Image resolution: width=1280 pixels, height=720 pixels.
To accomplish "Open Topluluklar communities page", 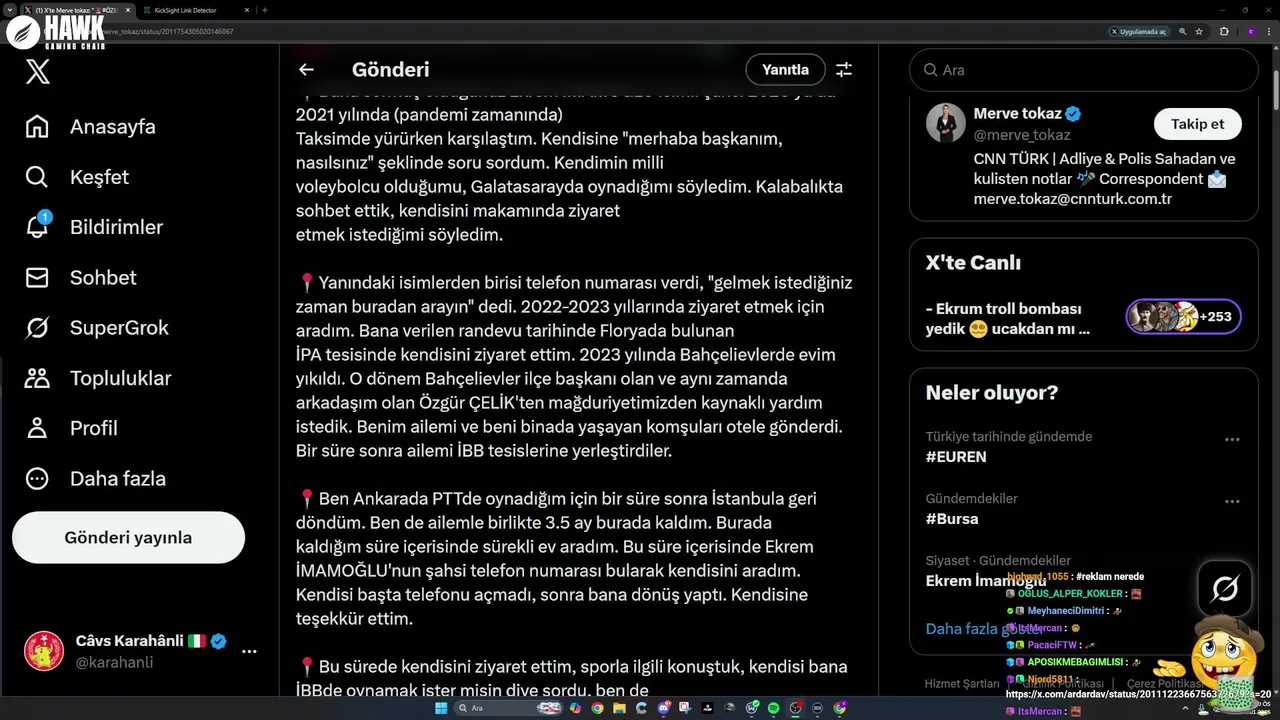I will click(98, 378).
